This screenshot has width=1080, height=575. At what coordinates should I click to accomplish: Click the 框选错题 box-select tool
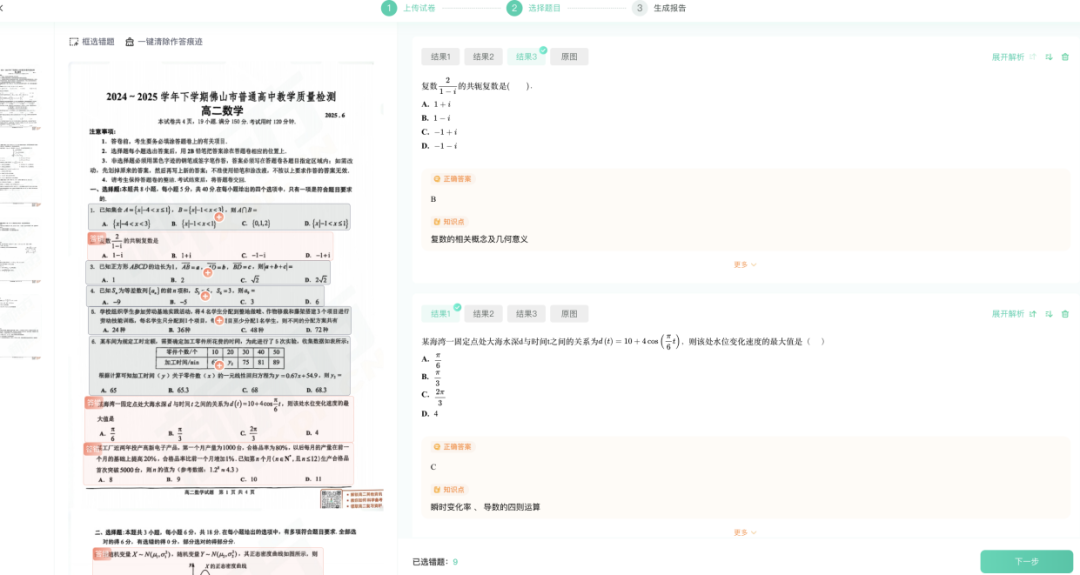(92, 42)
